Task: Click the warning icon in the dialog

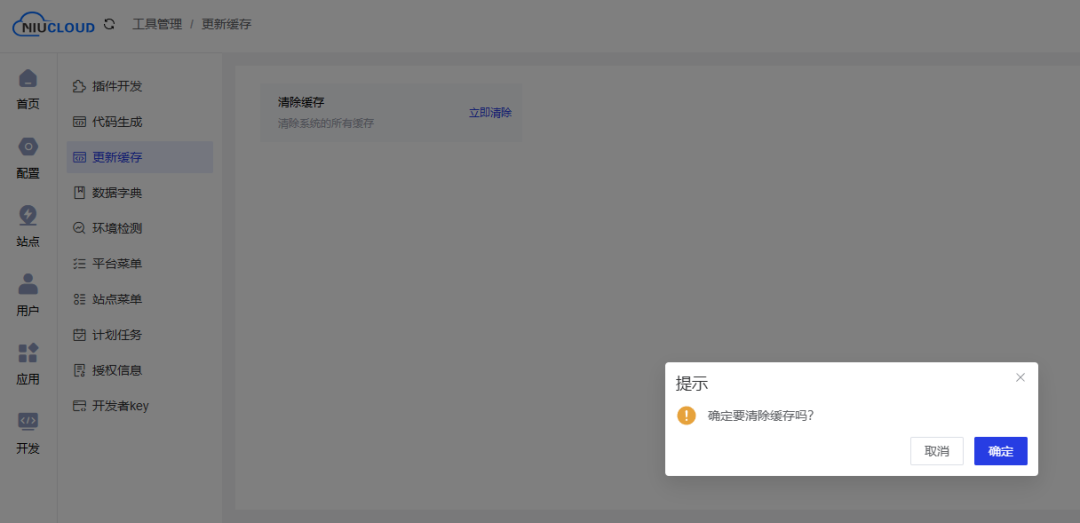Action: 686,415
